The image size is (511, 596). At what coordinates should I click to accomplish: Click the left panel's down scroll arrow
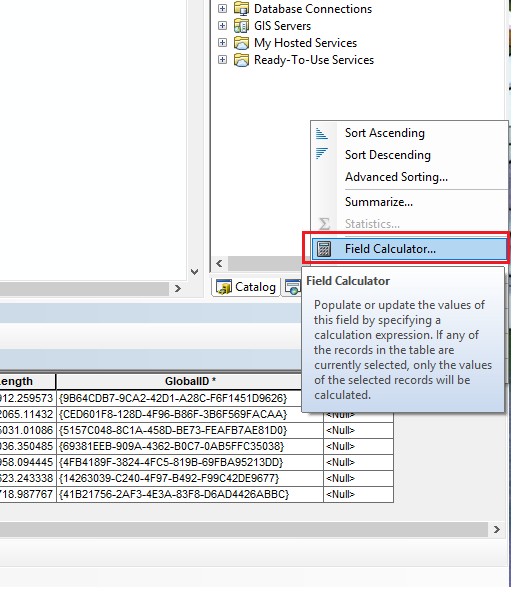pyautogui.click(x=195, y=272)
